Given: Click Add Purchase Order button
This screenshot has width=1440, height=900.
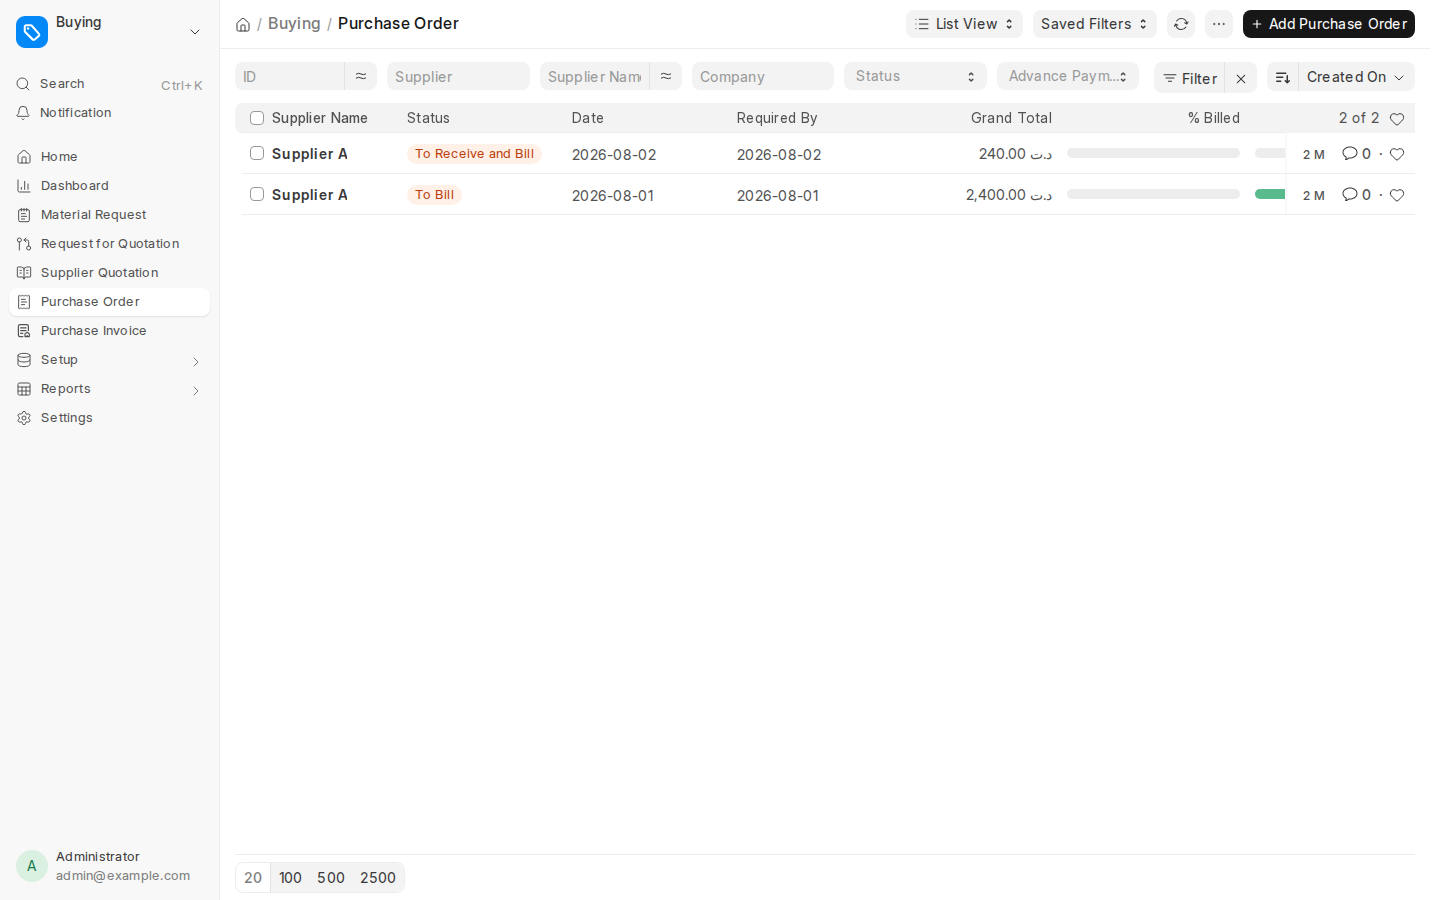Looking at the screenshot, I should point(1328,24).
